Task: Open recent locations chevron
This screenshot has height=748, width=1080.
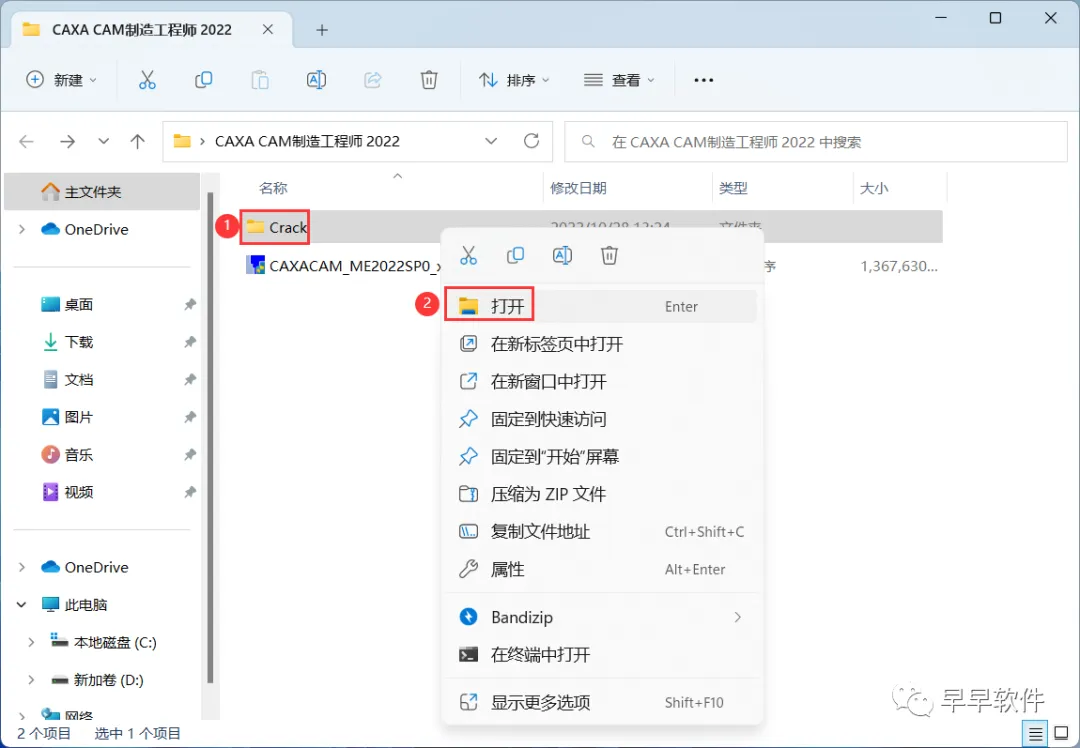Action: coord(103,141)
